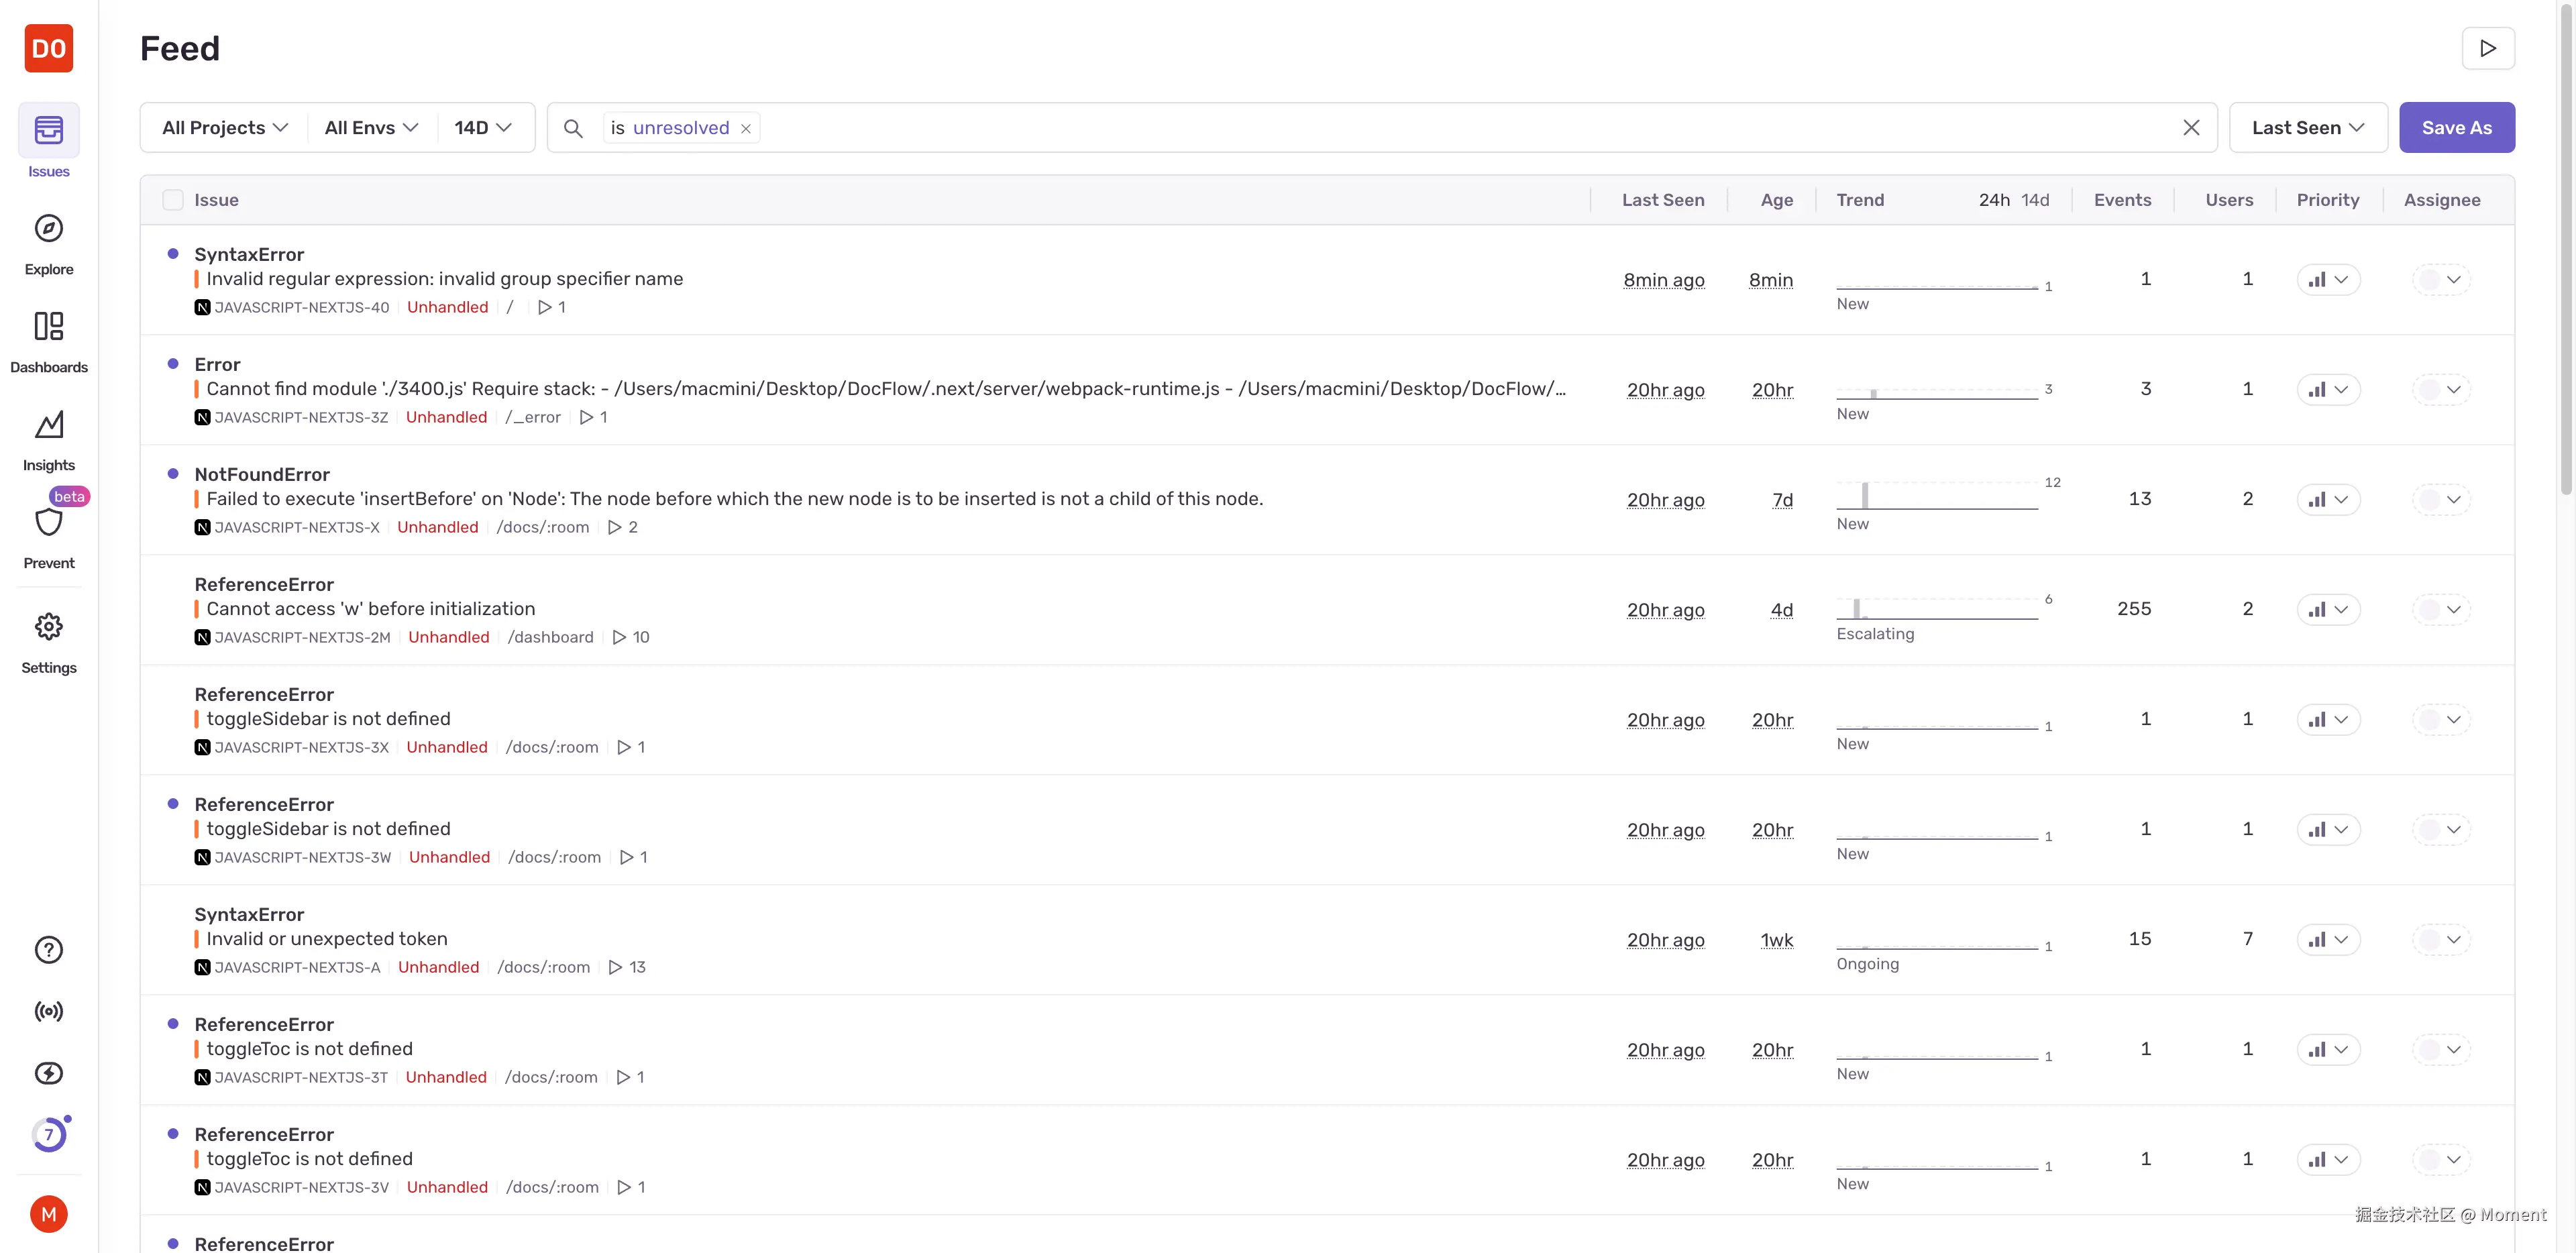Open Settings gear in sidebar
The height and width of the screenshot is (1253, 2576).
pyautogui.click(x=48, y=627)
